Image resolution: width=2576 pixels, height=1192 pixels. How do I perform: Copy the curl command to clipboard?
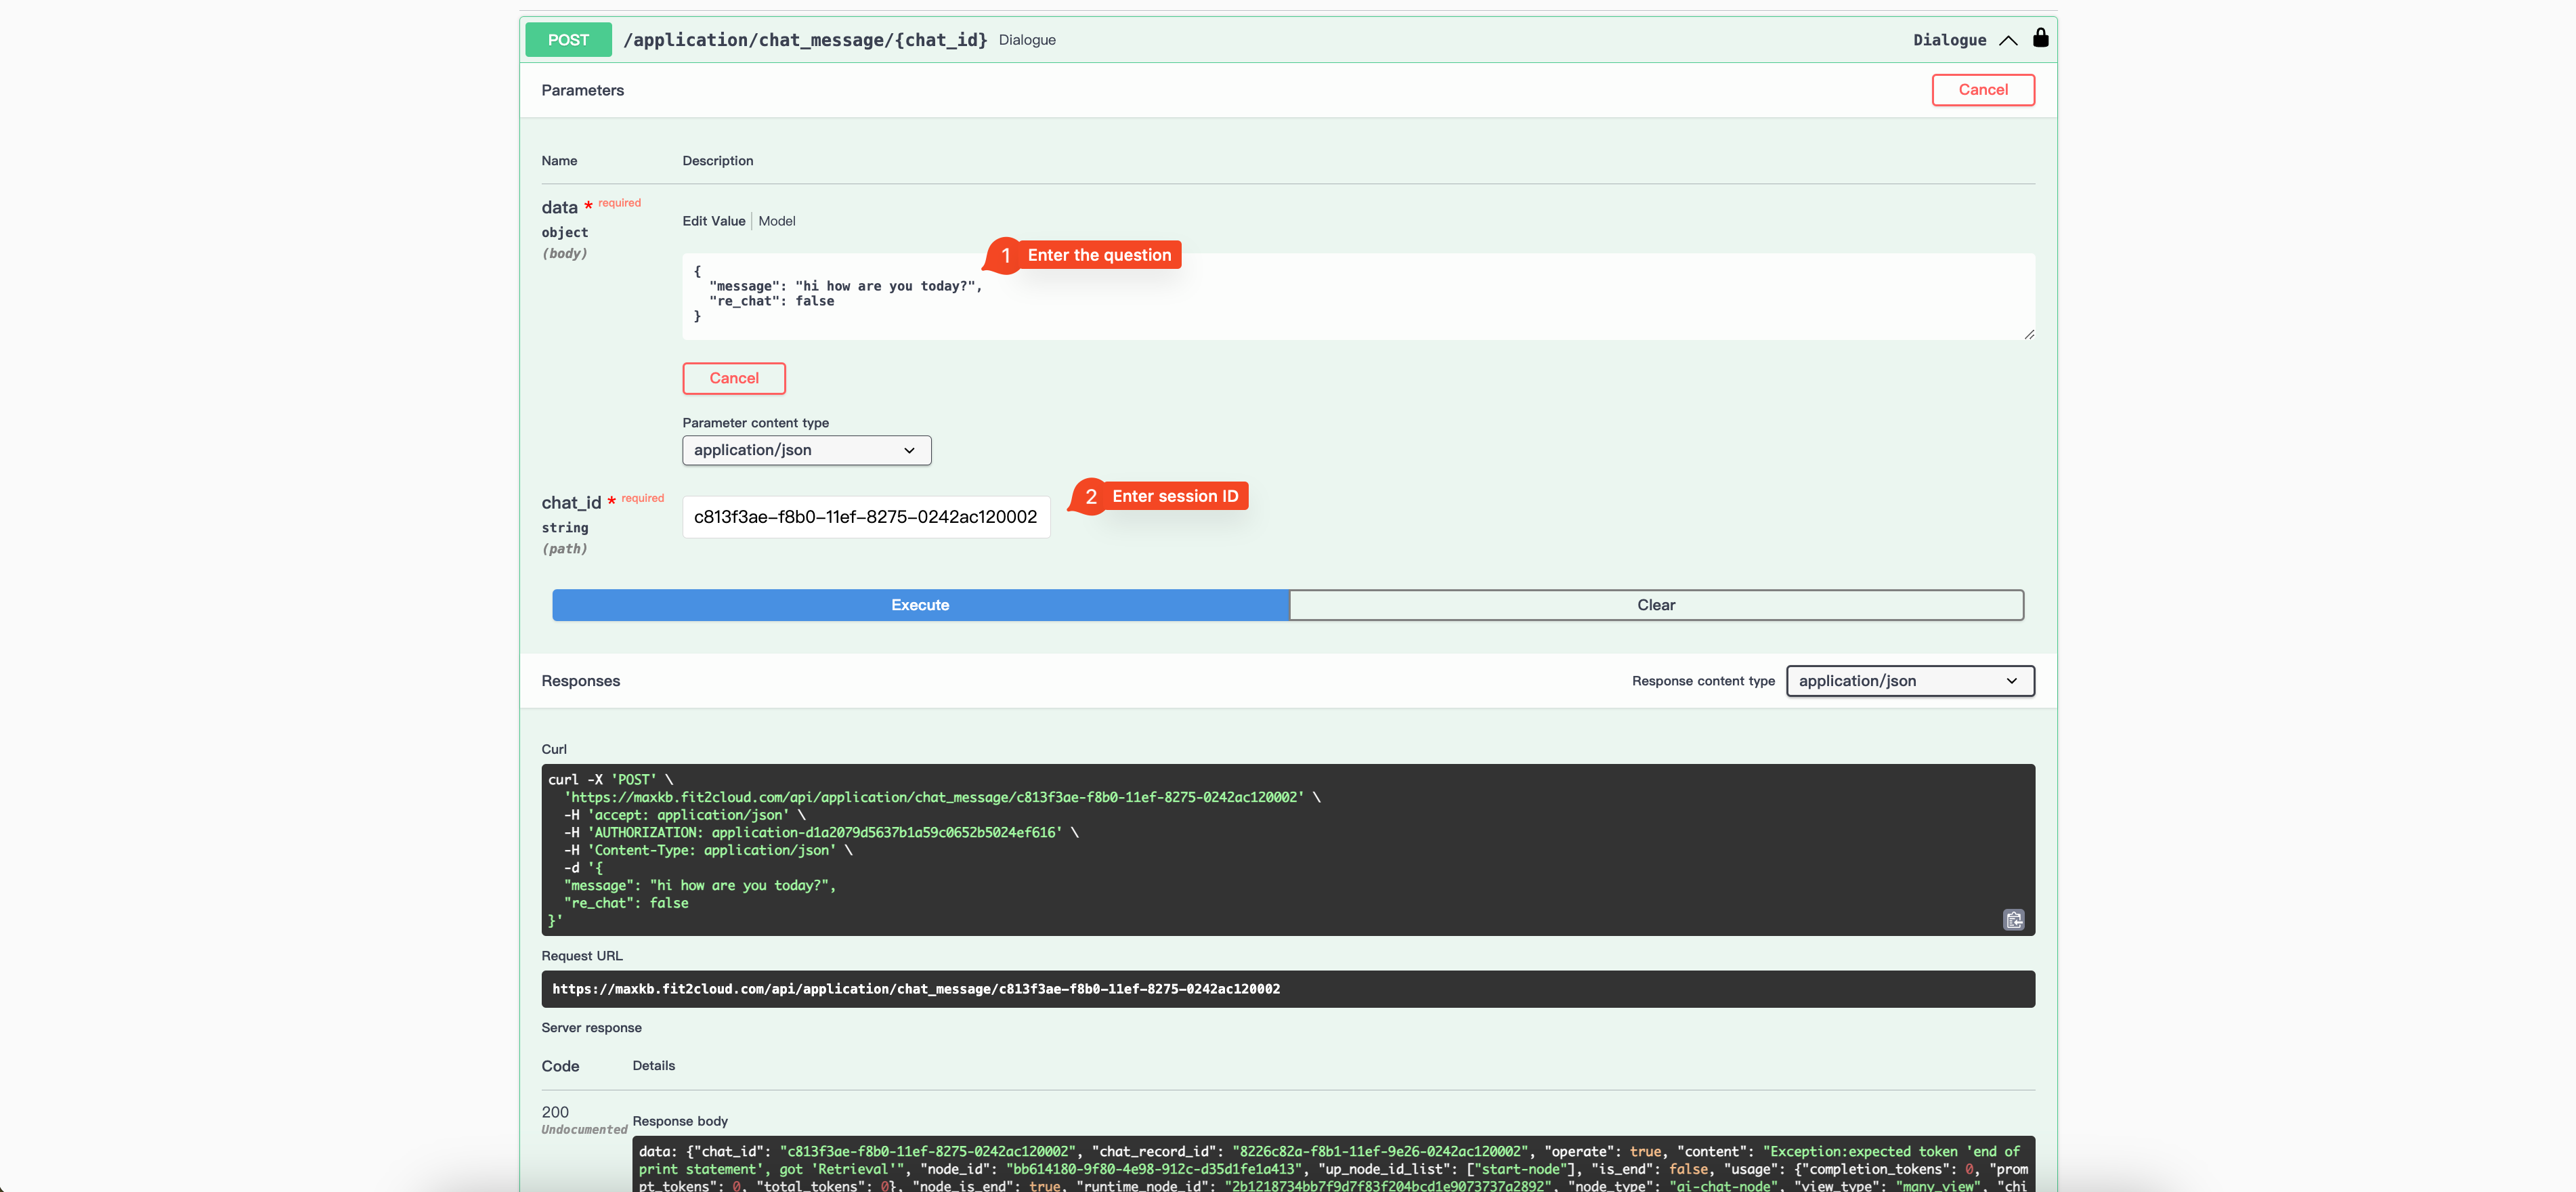click(2014, 920)
